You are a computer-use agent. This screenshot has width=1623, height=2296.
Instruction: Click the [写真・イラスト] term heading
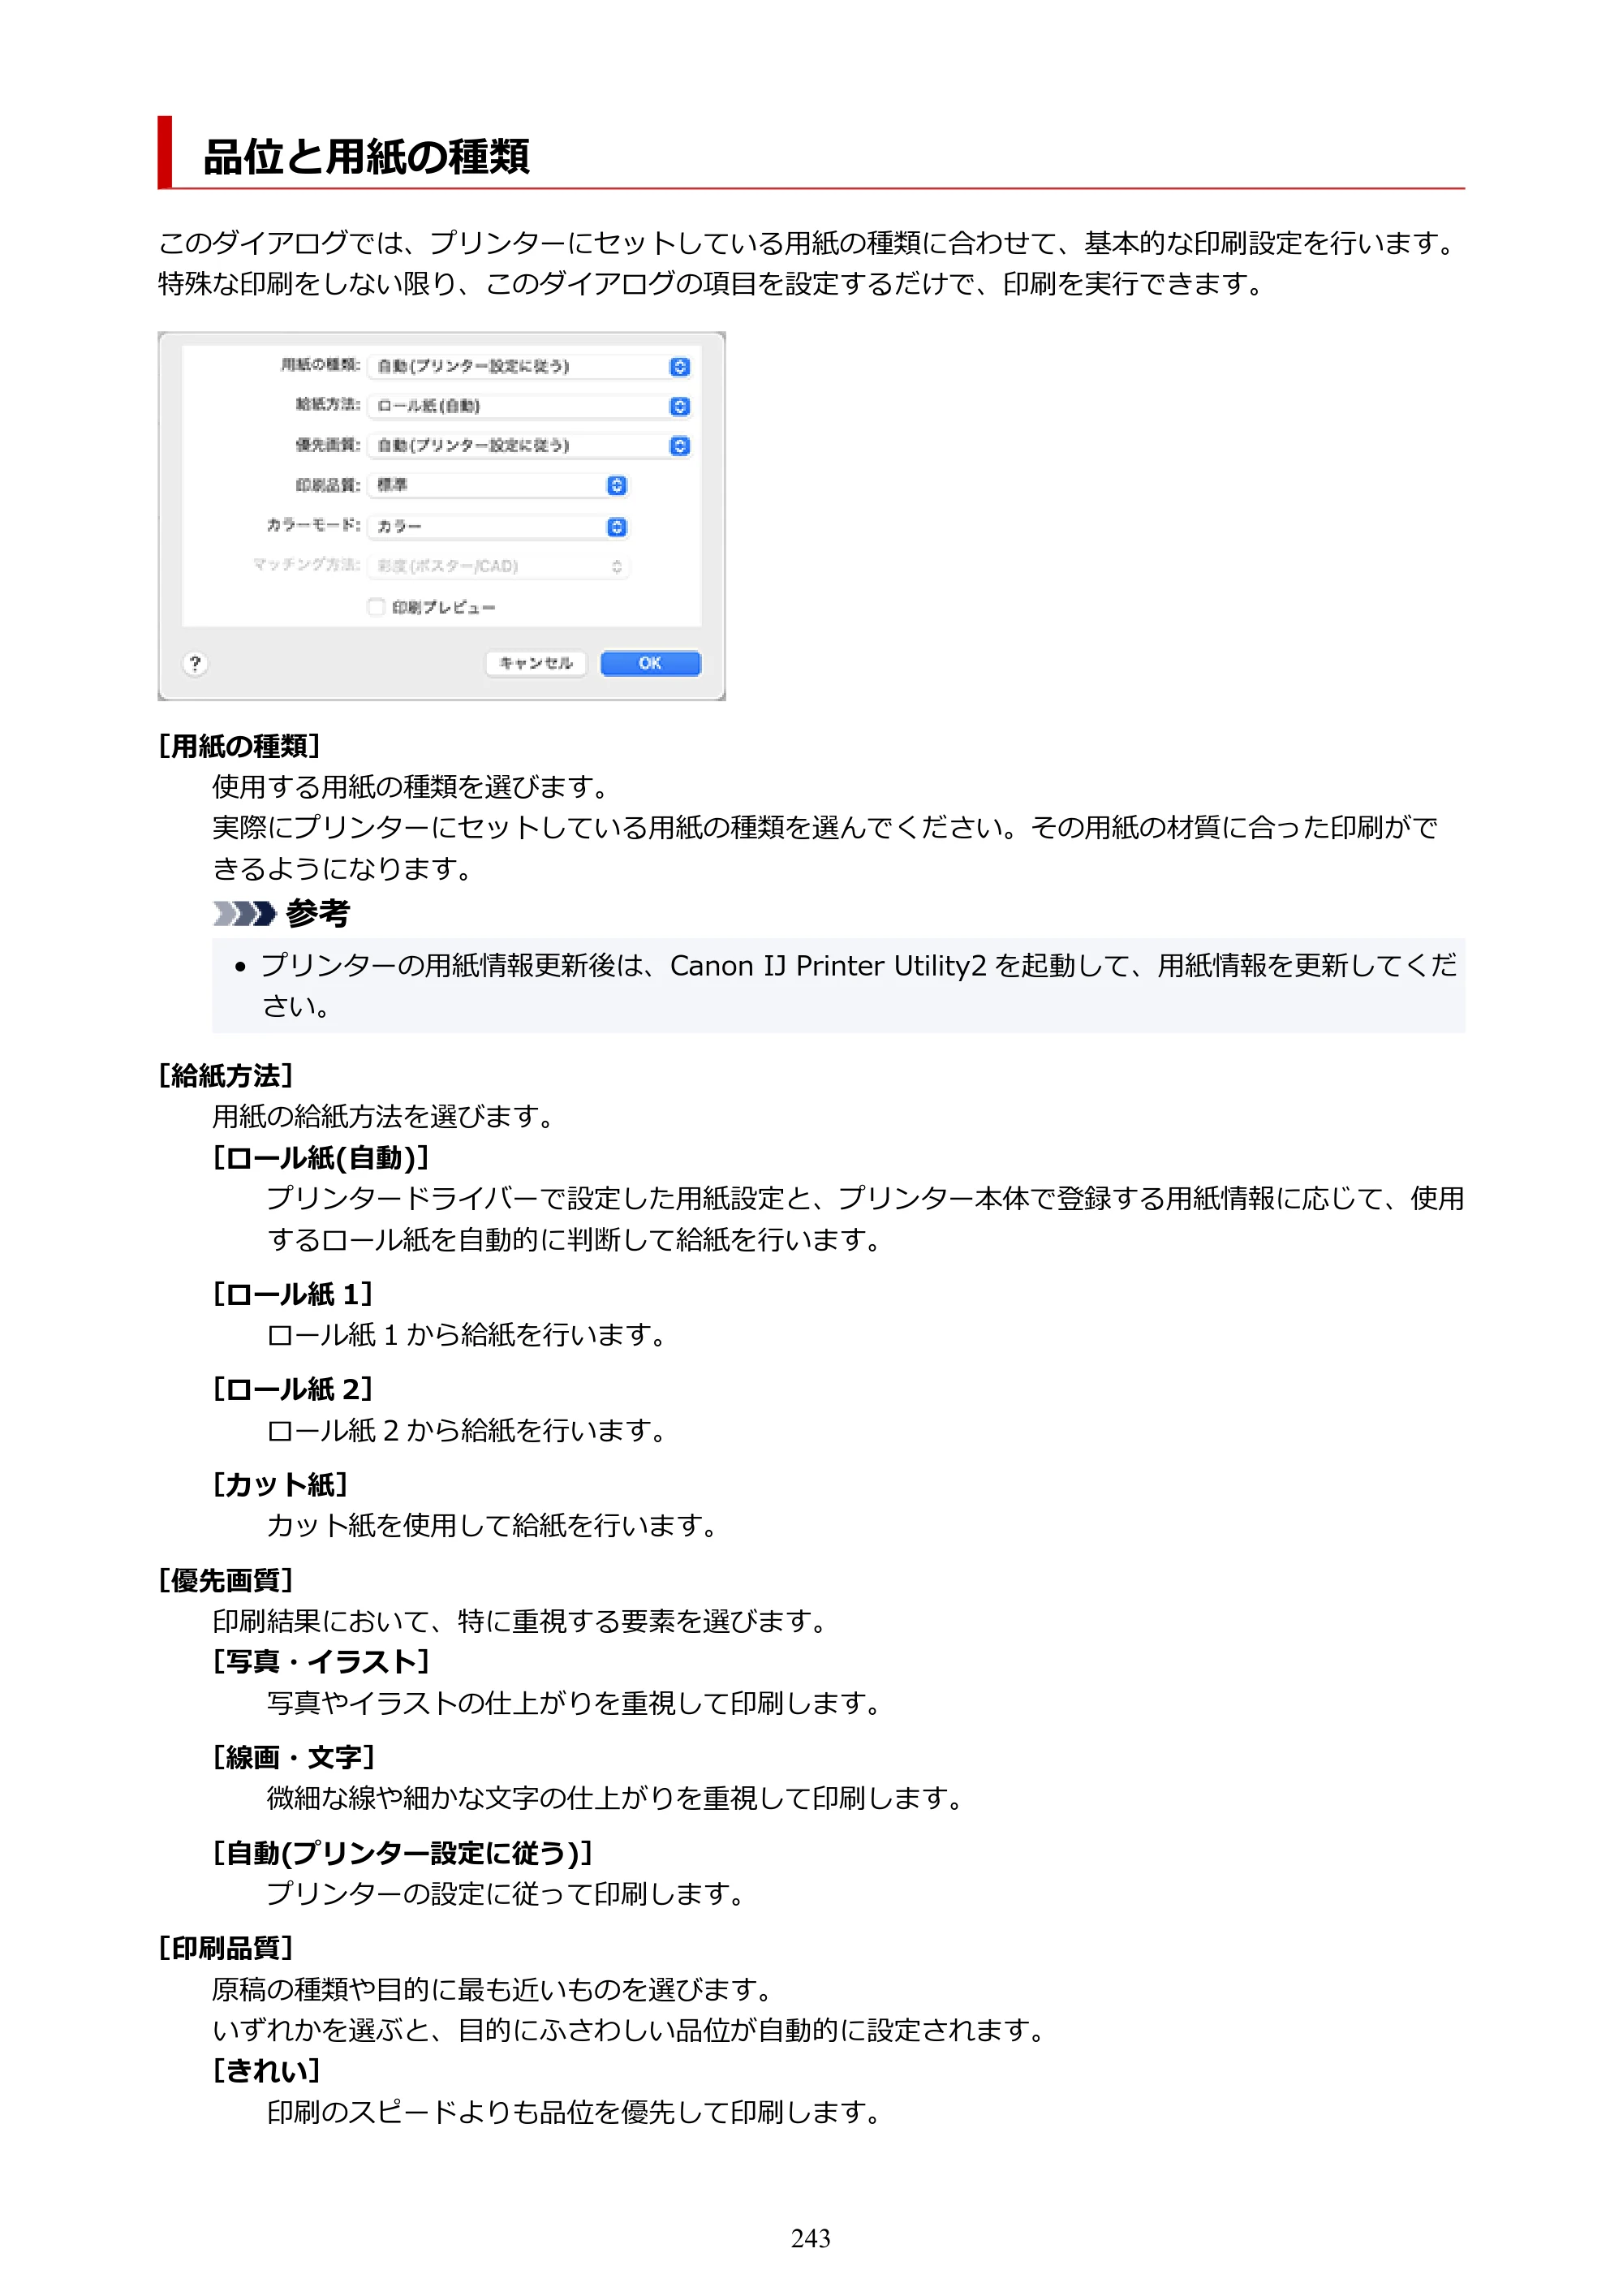(x=321, y=1661)
